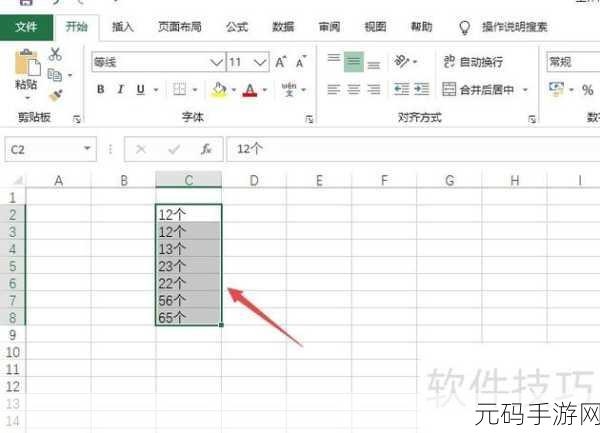Switch to the 视图 tab
This screenshot has height=433, width=600.
coord(375,27)
